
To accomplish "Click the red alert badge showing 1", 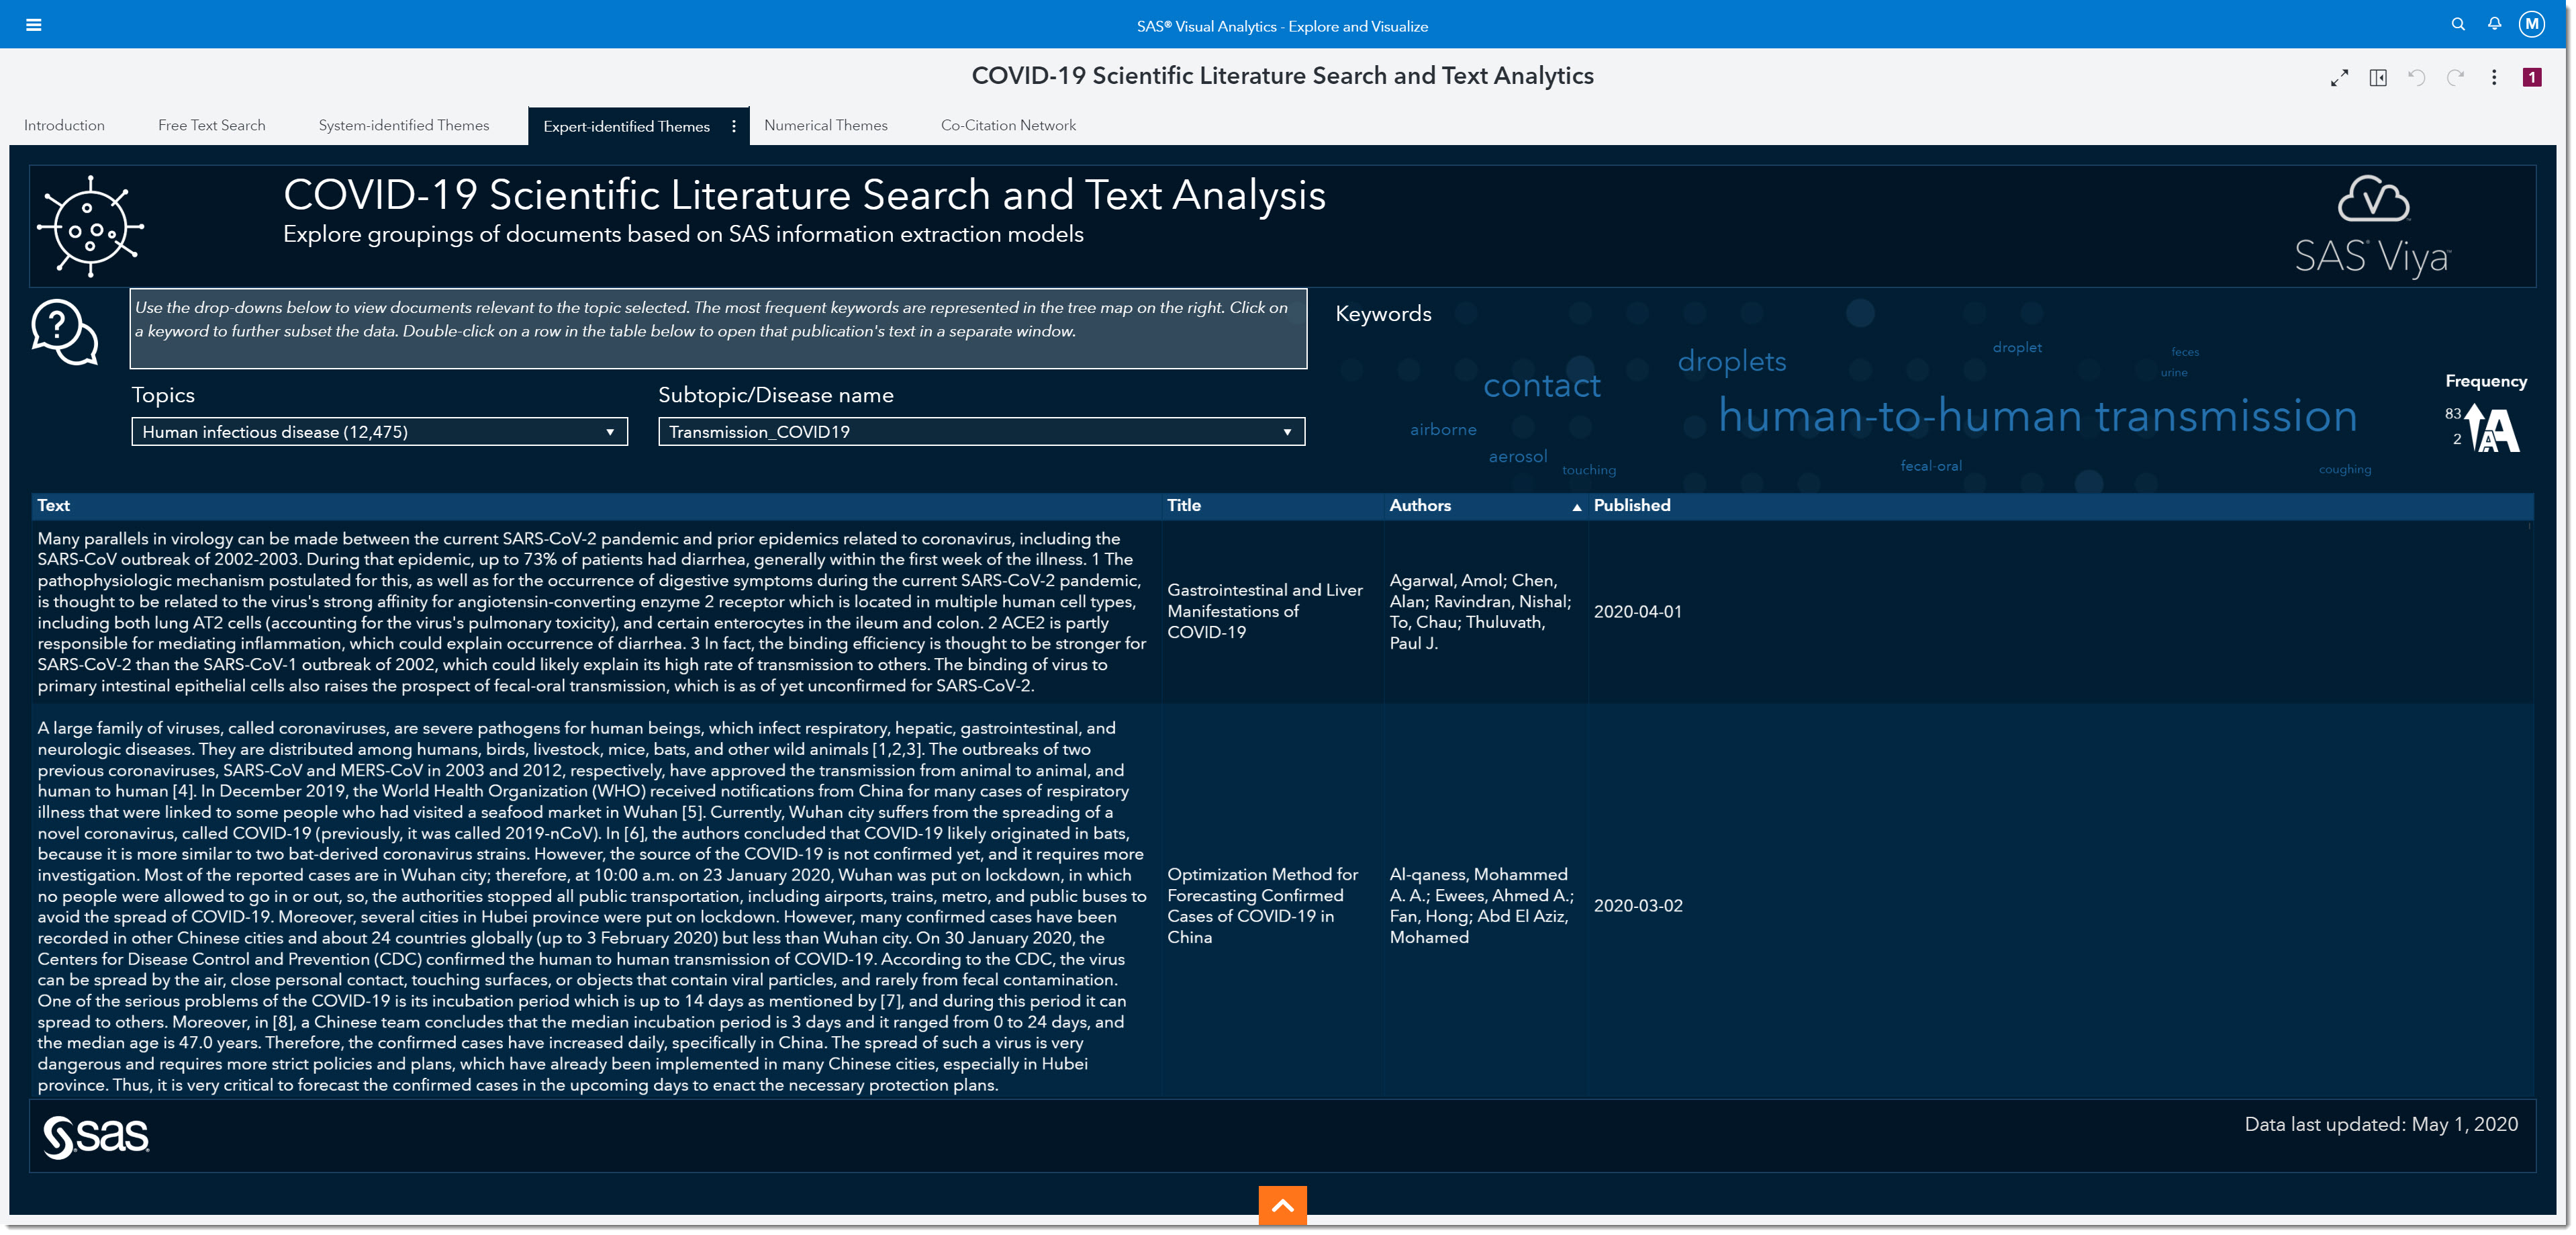I will tap(2532, 78).
